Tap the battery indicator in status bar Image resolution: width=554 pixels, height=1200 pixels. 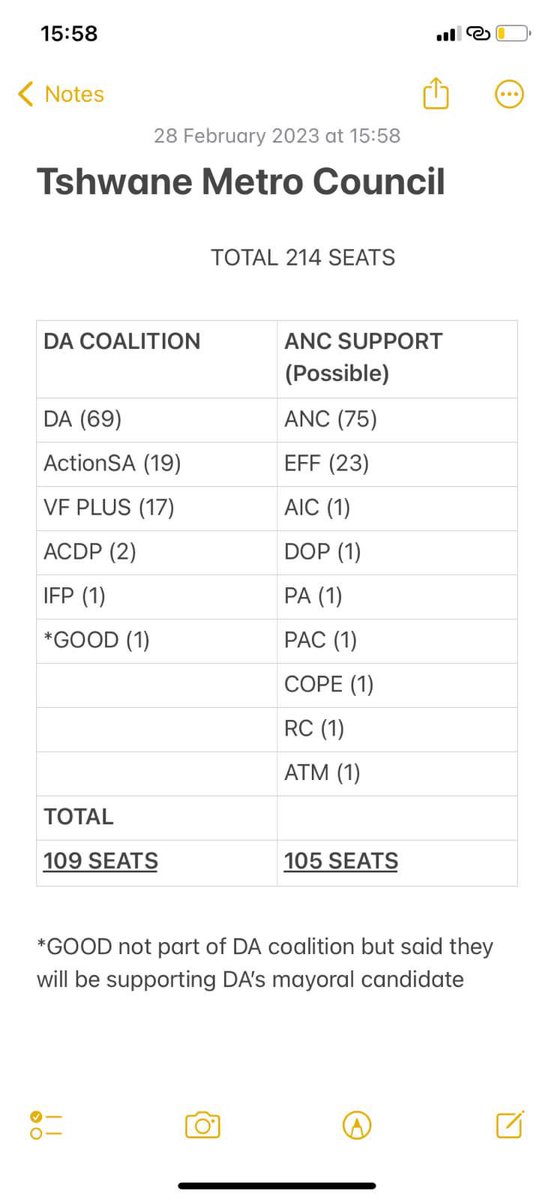click(x=512, y=35)
